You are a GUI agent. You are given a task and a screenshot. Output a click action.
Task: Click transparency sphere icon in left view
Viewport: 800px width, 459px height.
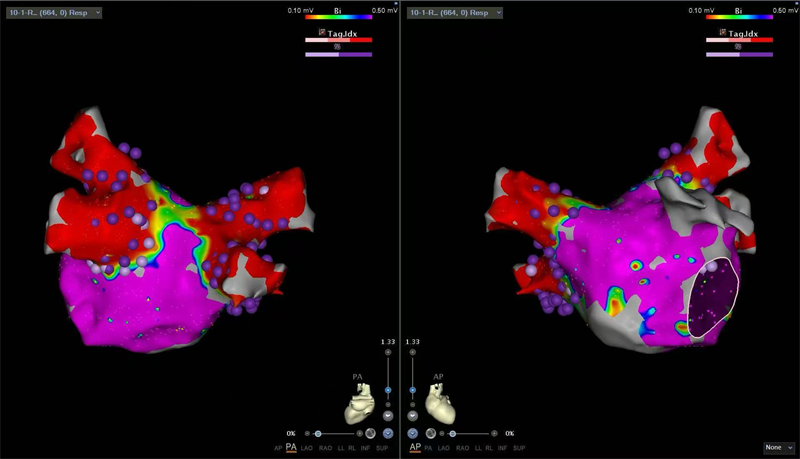click(369, 433)
